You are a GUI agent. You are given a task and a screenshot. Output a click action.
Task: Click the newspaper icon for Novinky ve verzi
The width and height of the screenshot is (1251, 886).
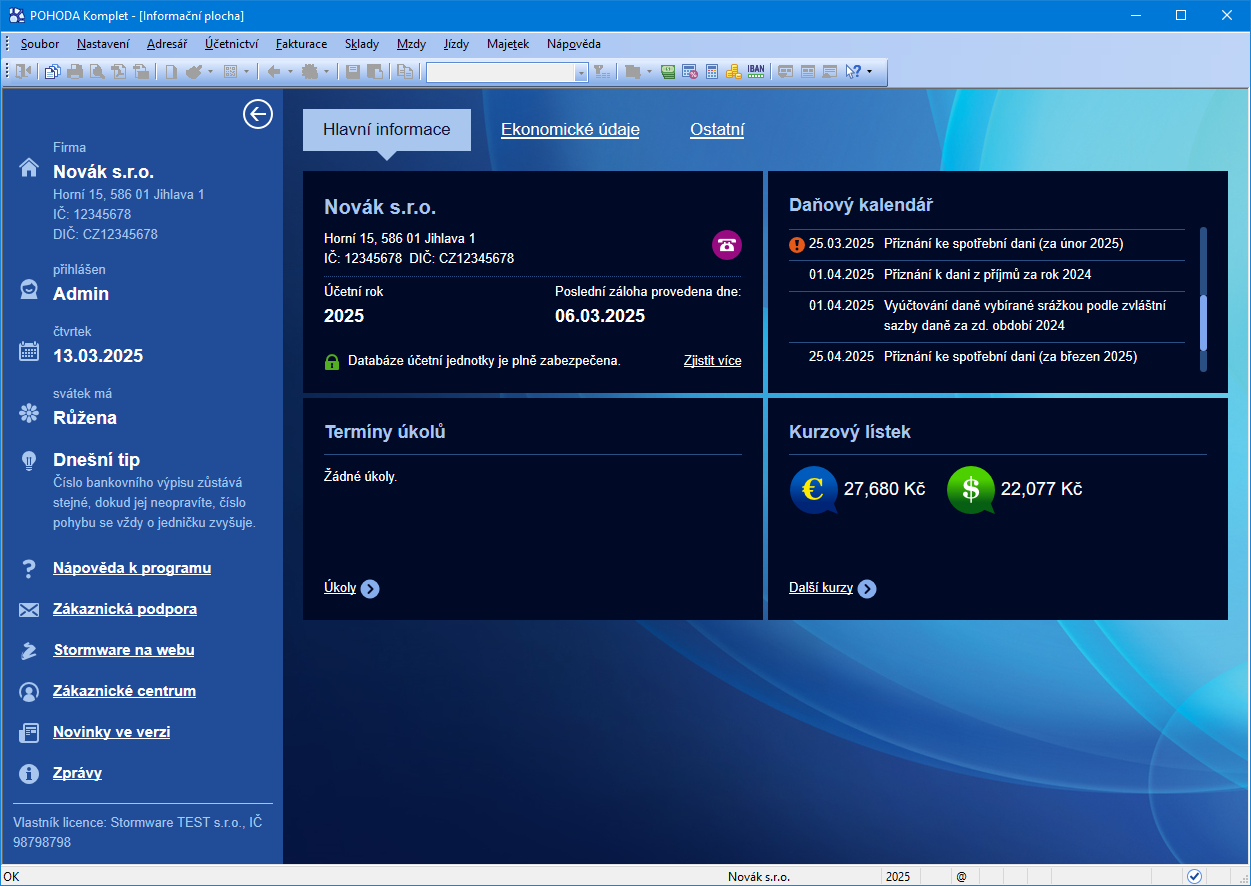pyautogui.click(x=29, y=733)
